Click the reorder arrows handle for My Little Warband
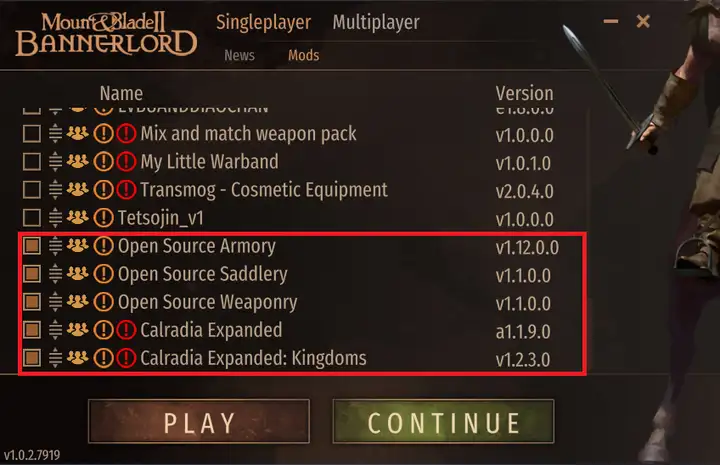720x465 pixels. coord(55,162)
